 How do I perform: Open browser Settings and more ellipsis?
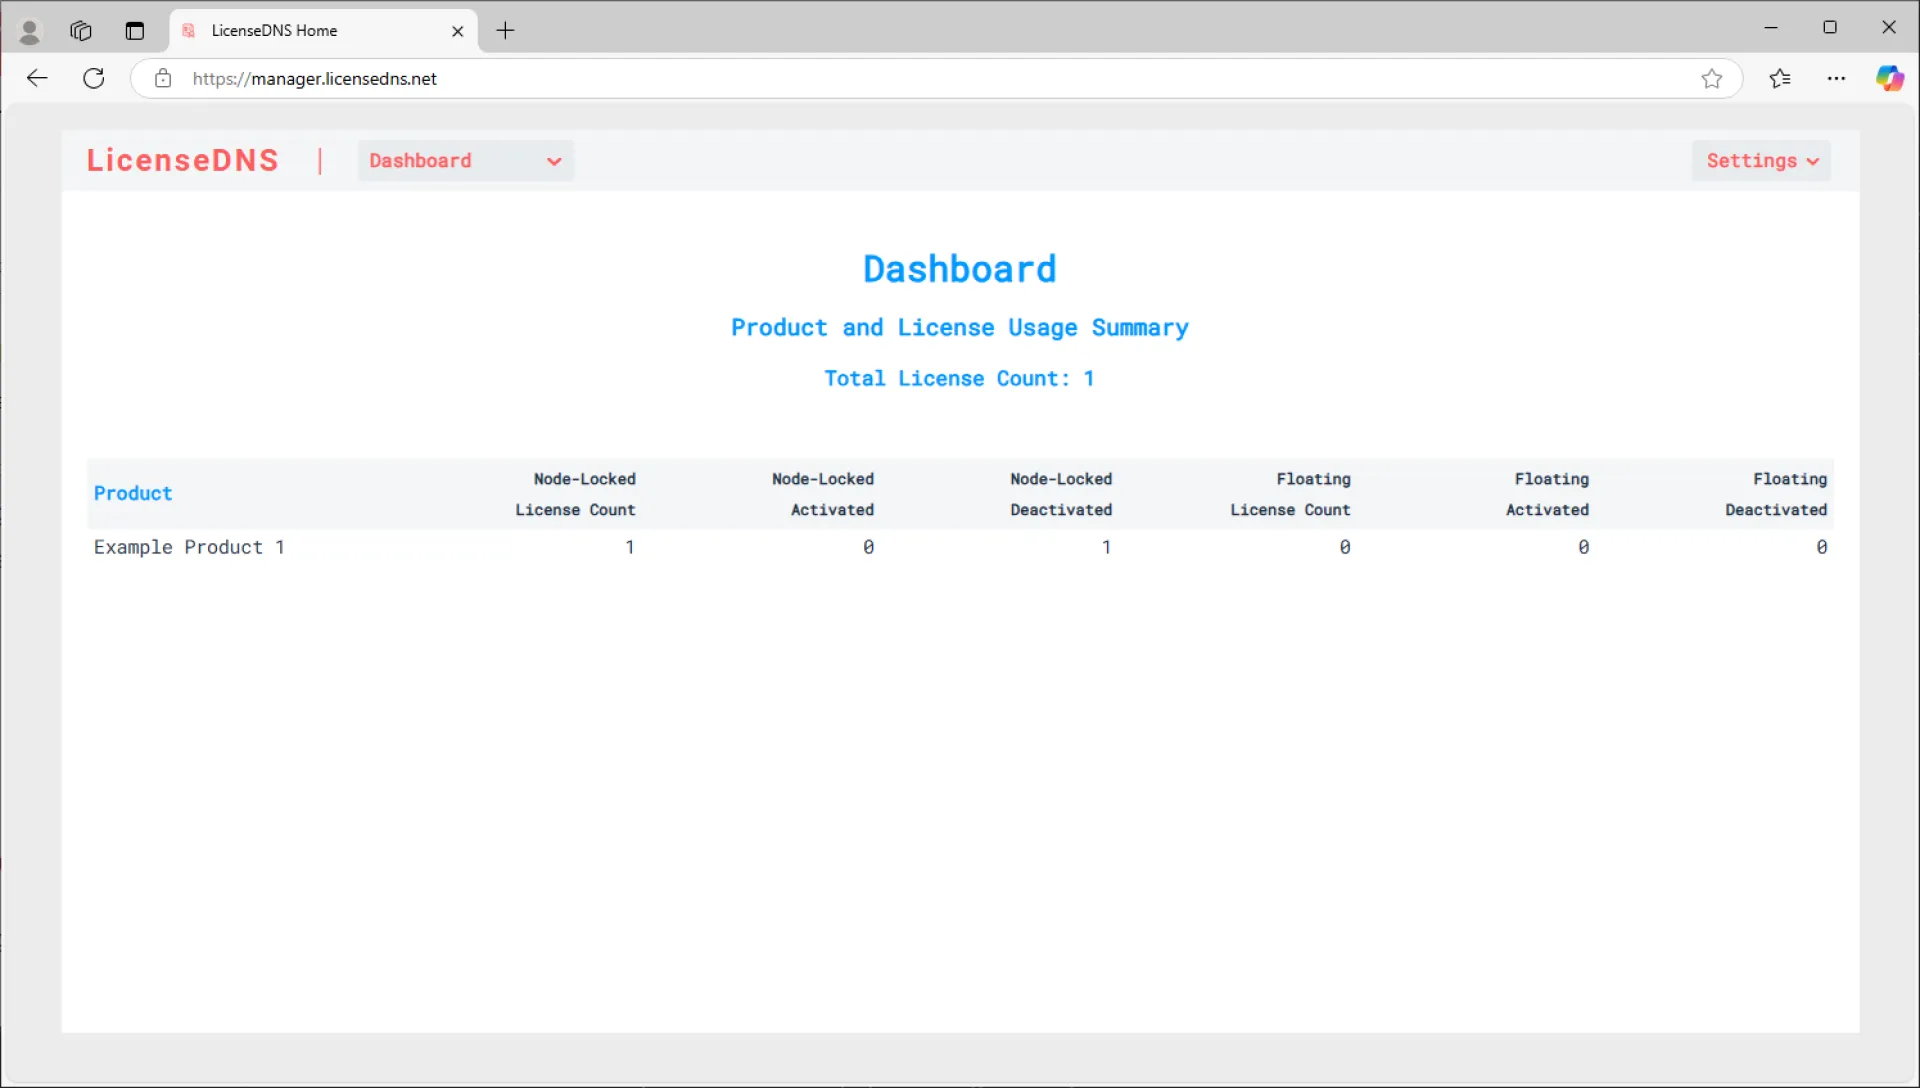[1836, 78]
